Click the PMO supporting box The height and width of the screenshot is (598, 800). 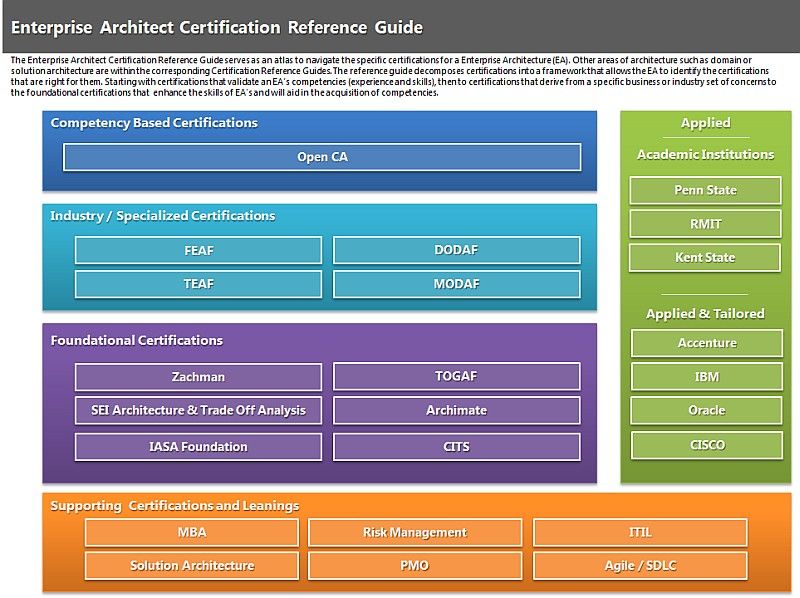415,566
